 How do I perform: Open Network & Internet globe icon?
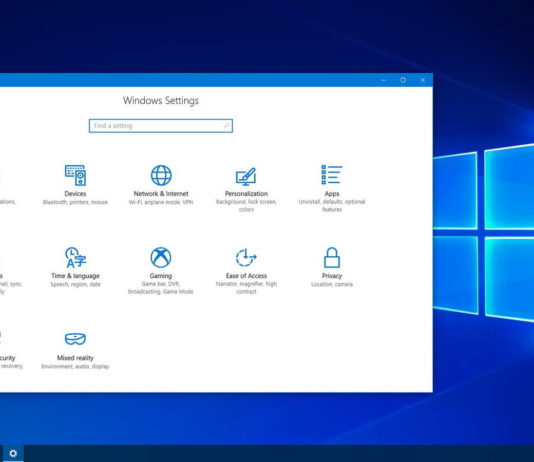click(161, 175)
